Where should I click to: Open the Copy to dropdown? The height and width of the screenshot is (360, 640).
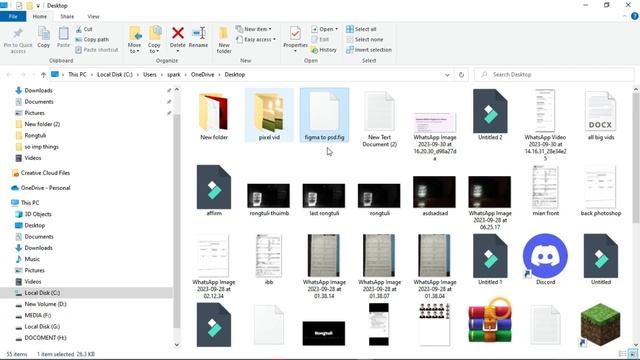click(154, 40)
